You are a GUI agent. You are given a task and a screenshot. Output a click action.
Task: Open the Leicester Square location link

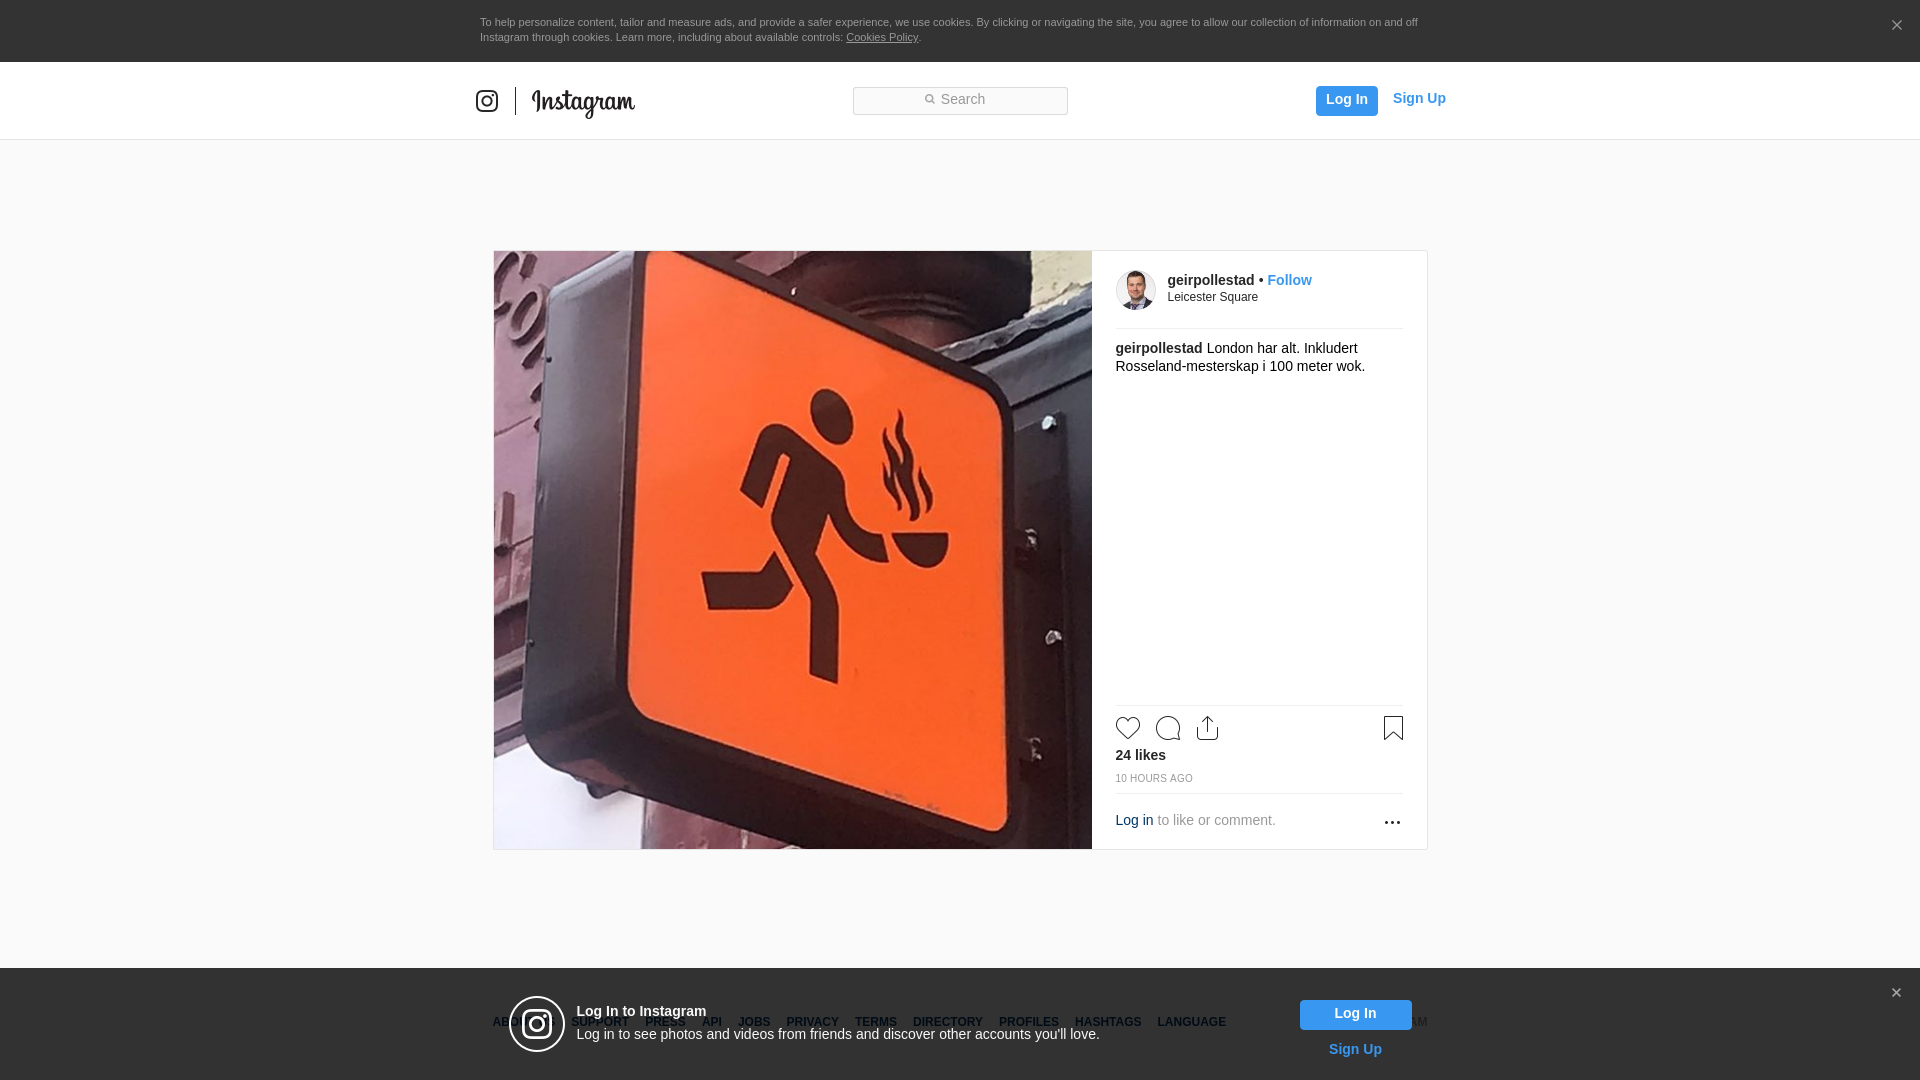(x=1212, y=298)
